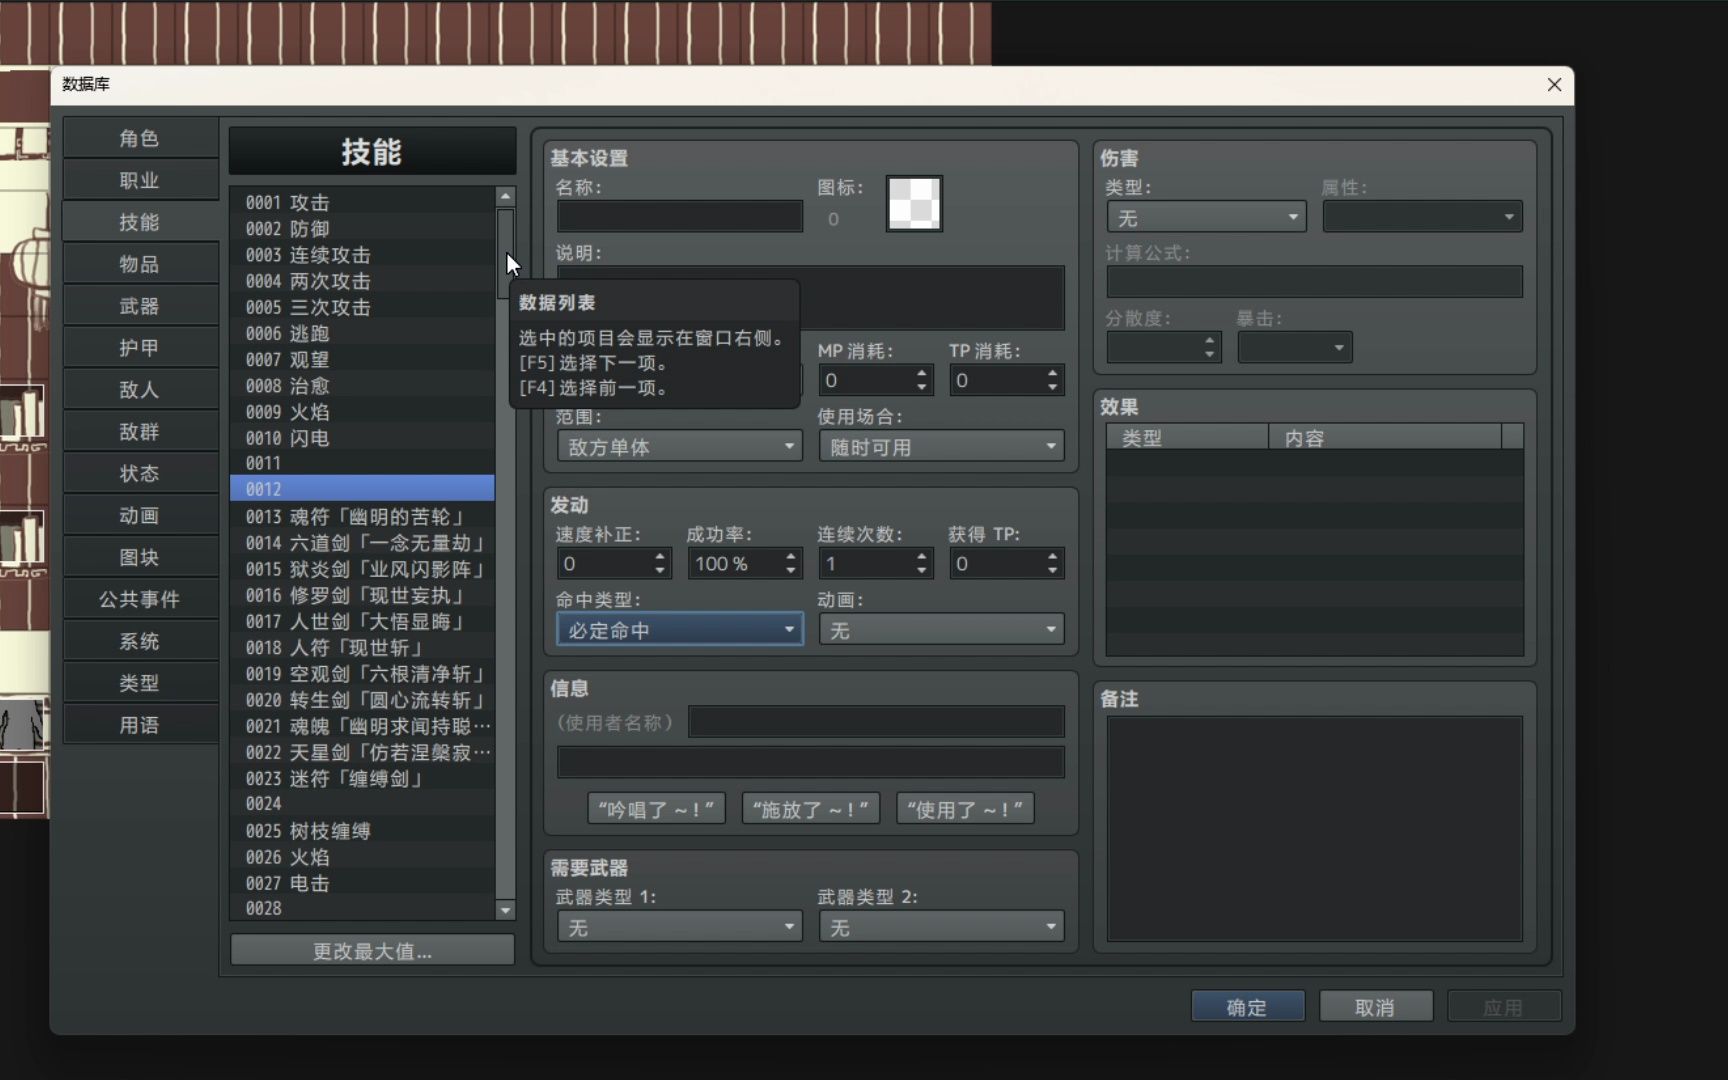Click the 确定 button

[x=1247, y=1006]
